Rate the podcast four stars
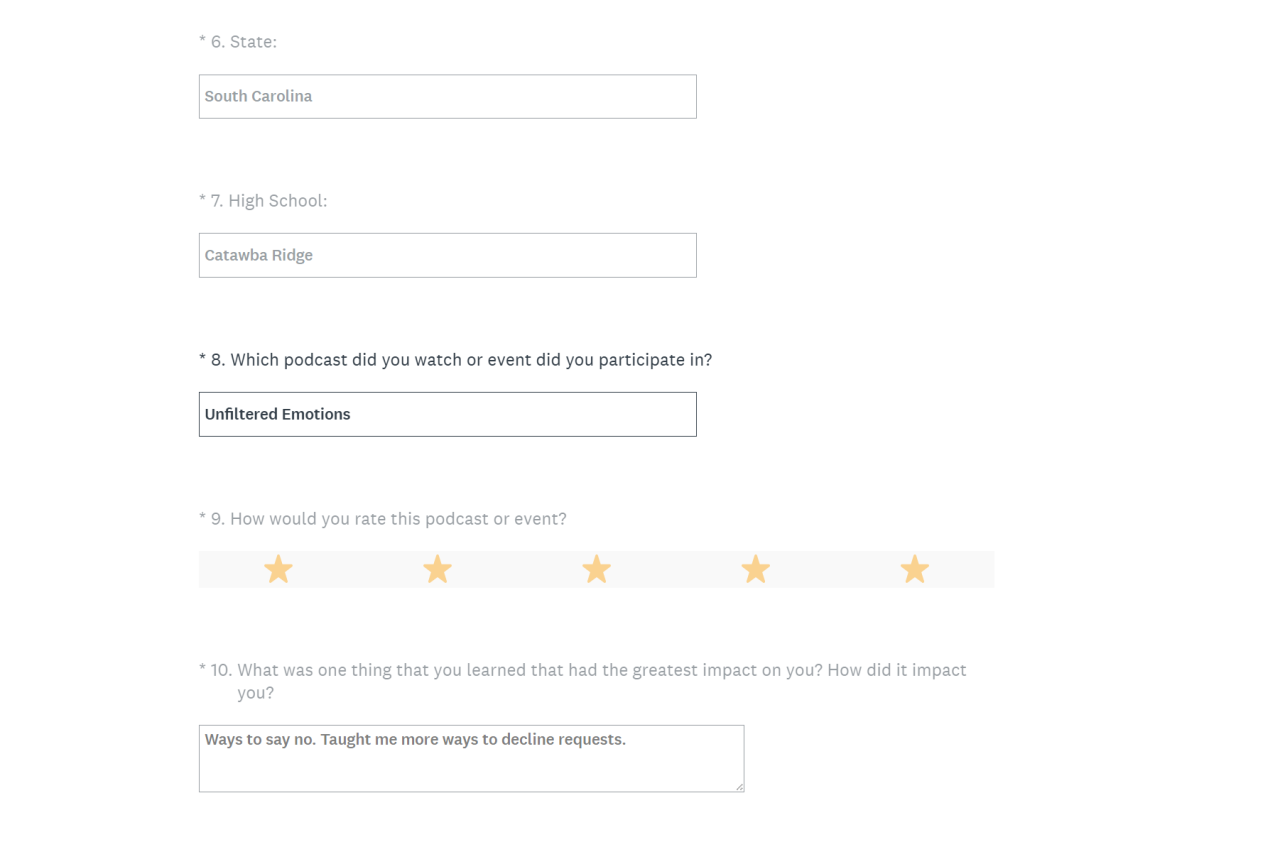Screen dimensions: 1280x842 755,570
